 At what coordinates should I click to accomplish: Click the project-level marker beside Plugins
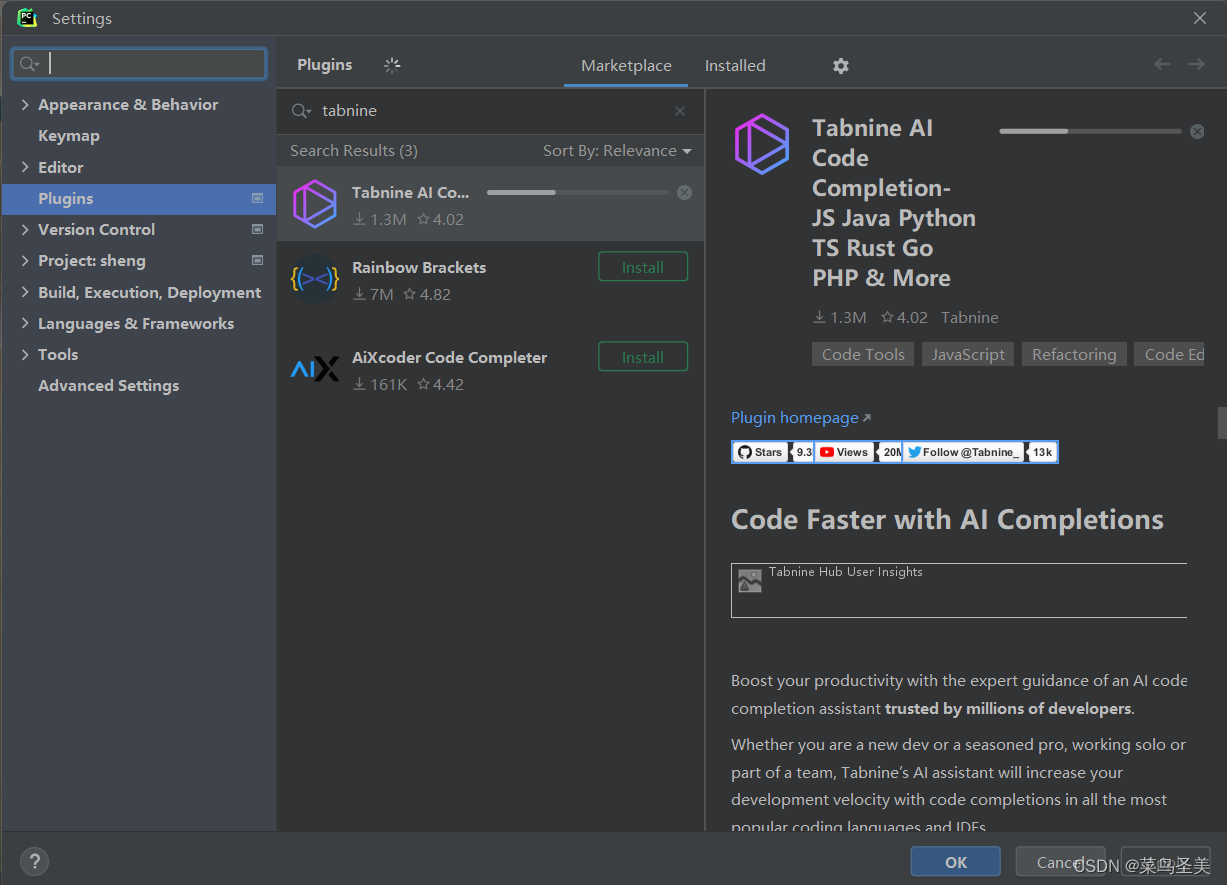257,199
